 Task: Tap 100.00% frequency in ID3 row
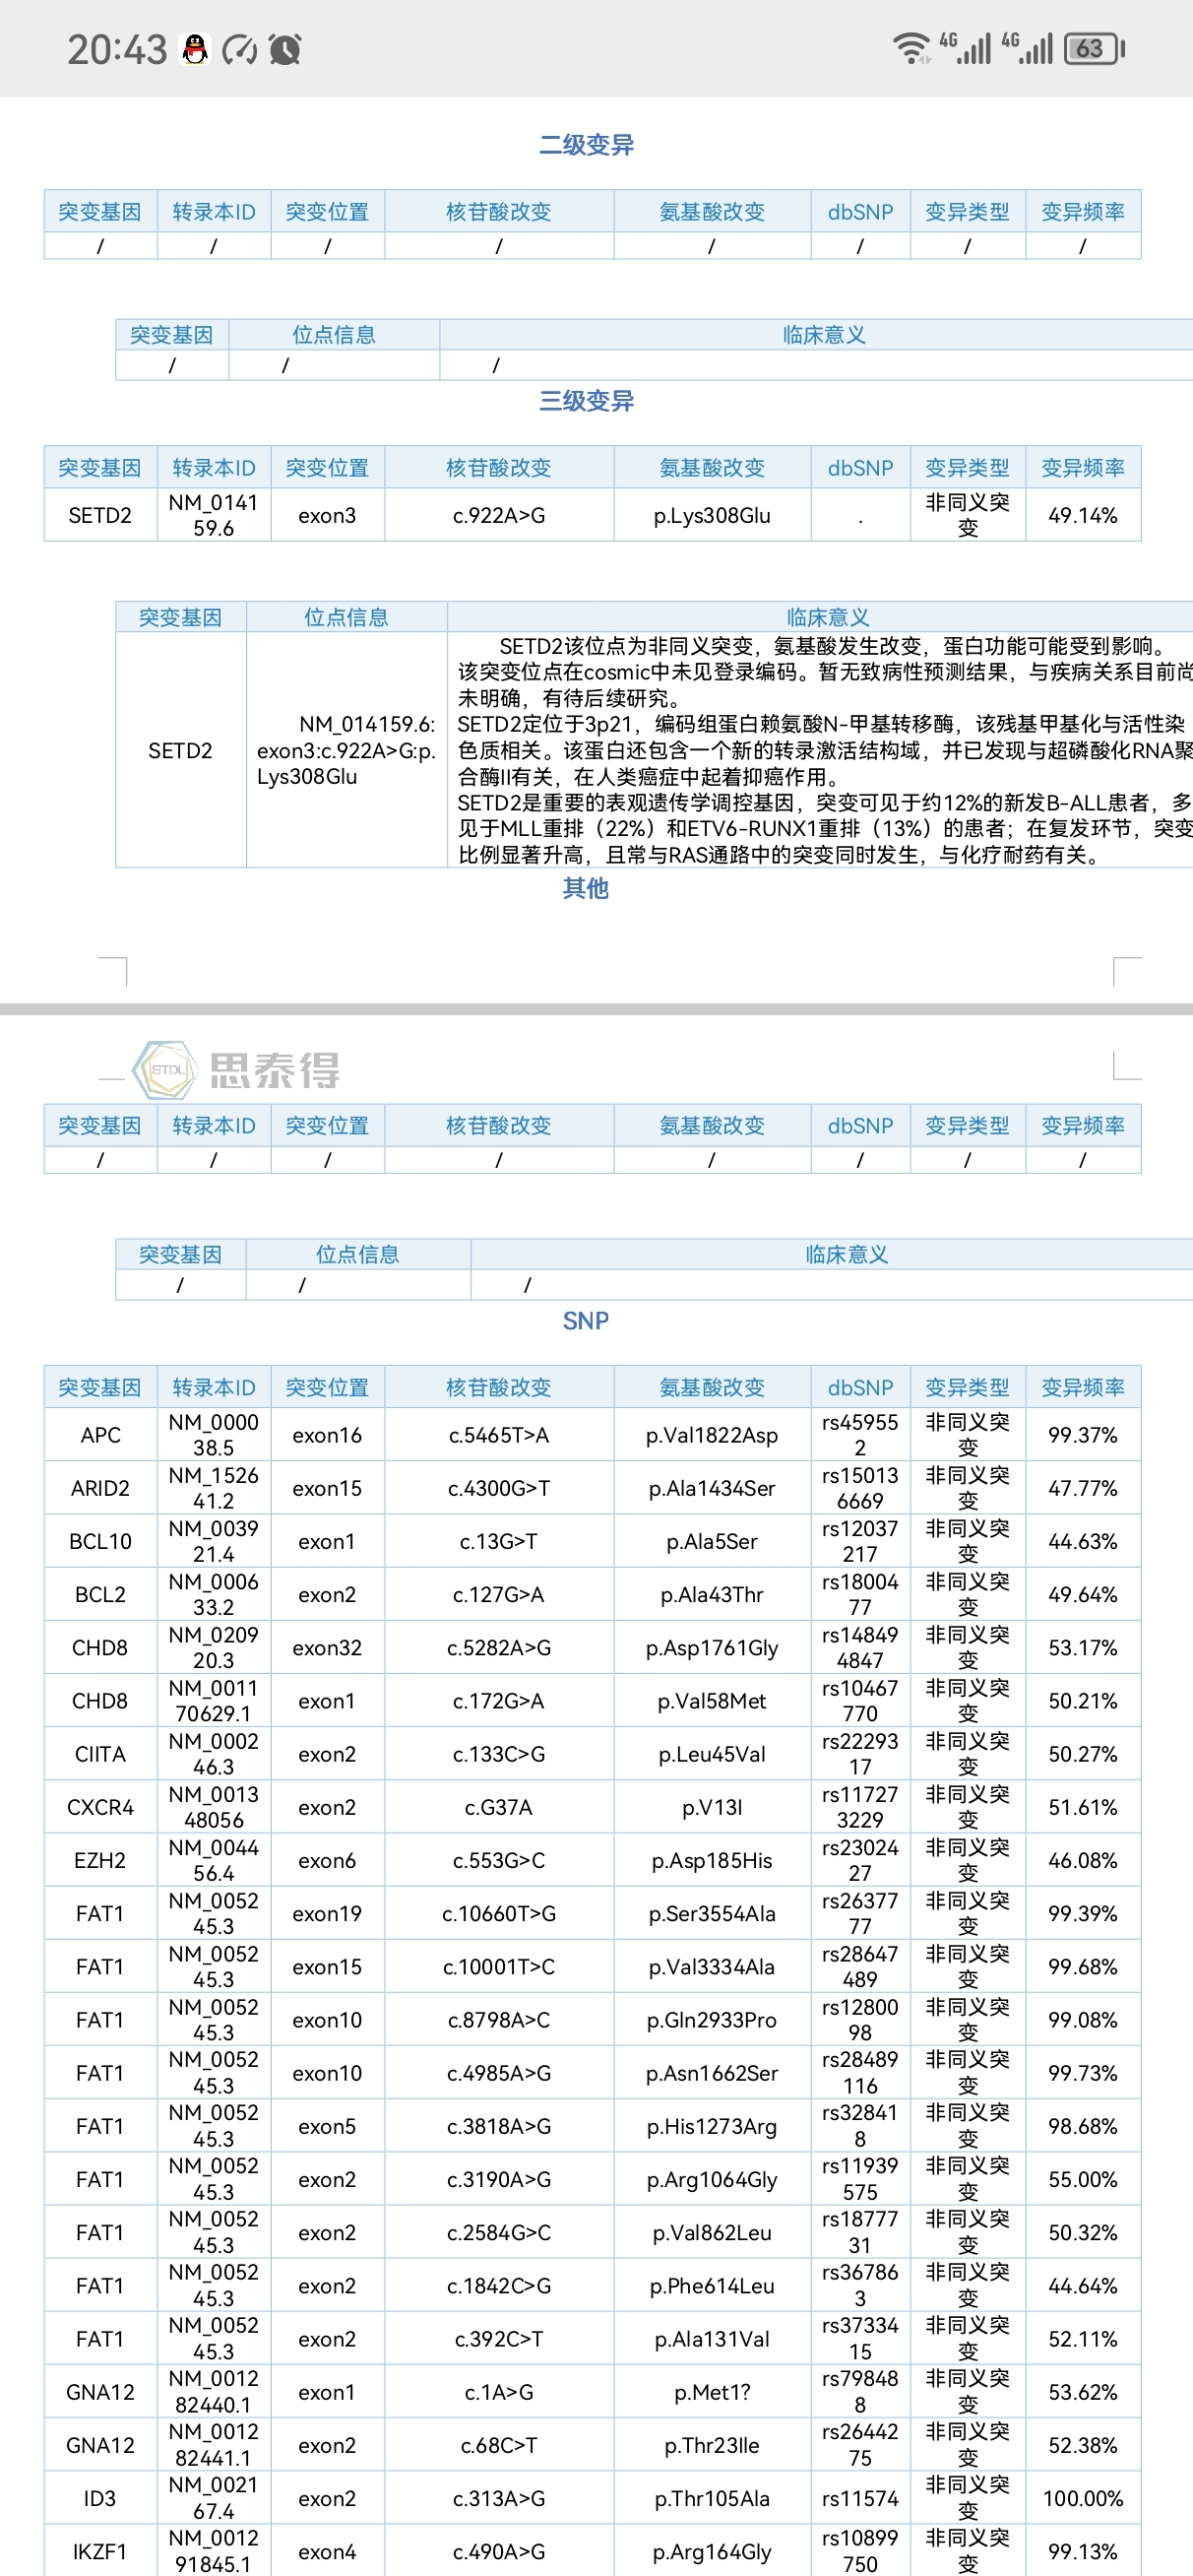coord(1083,2498)
